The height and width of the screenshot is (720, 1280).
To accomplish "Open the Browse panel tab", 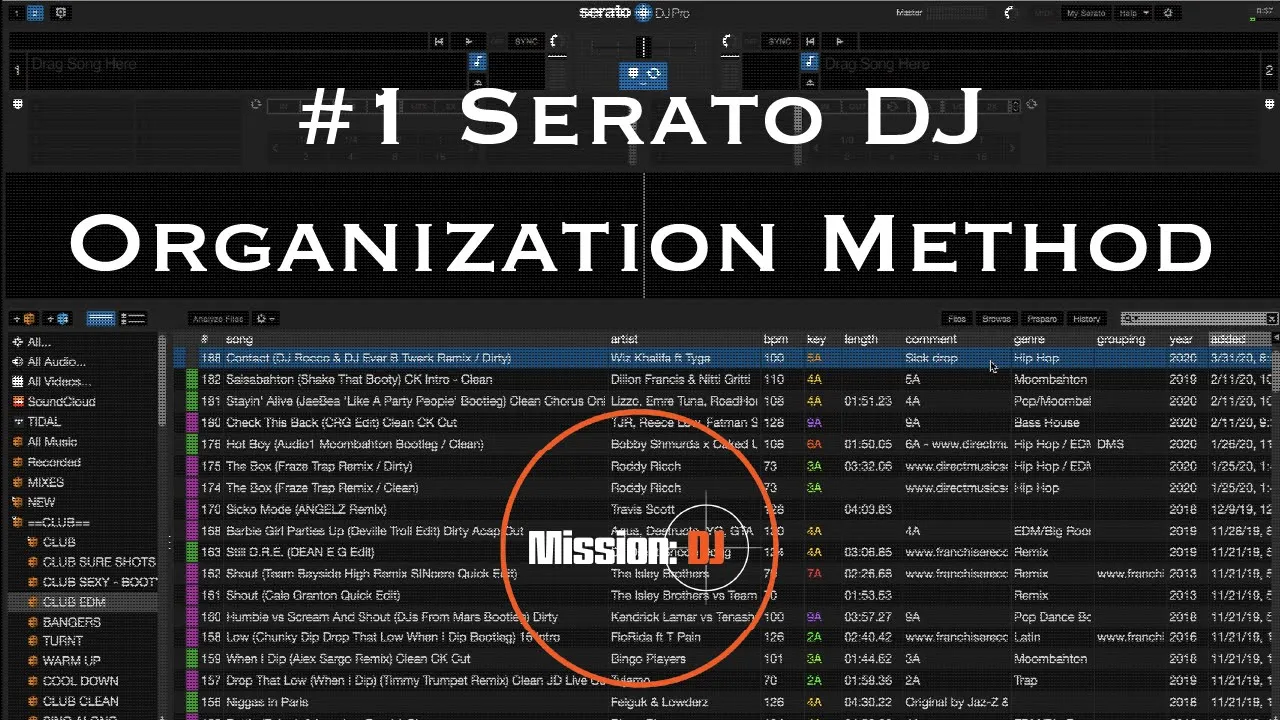I will (996, 319).
